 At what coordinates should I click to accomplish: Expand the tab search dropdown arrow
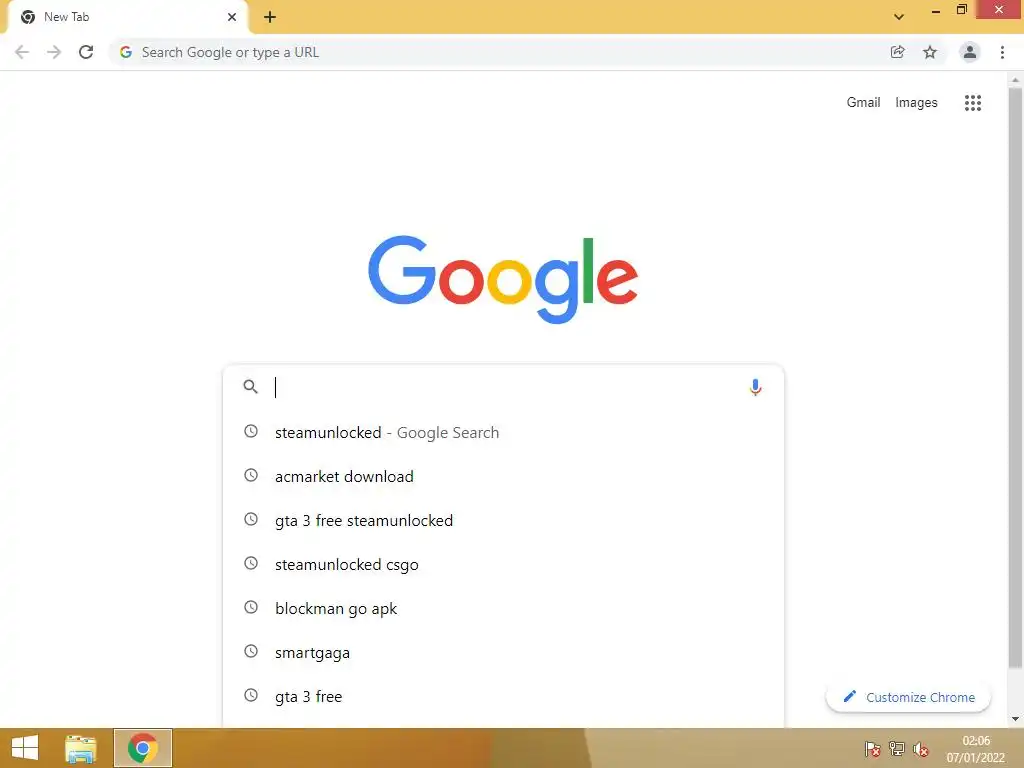tap(899, 17)
